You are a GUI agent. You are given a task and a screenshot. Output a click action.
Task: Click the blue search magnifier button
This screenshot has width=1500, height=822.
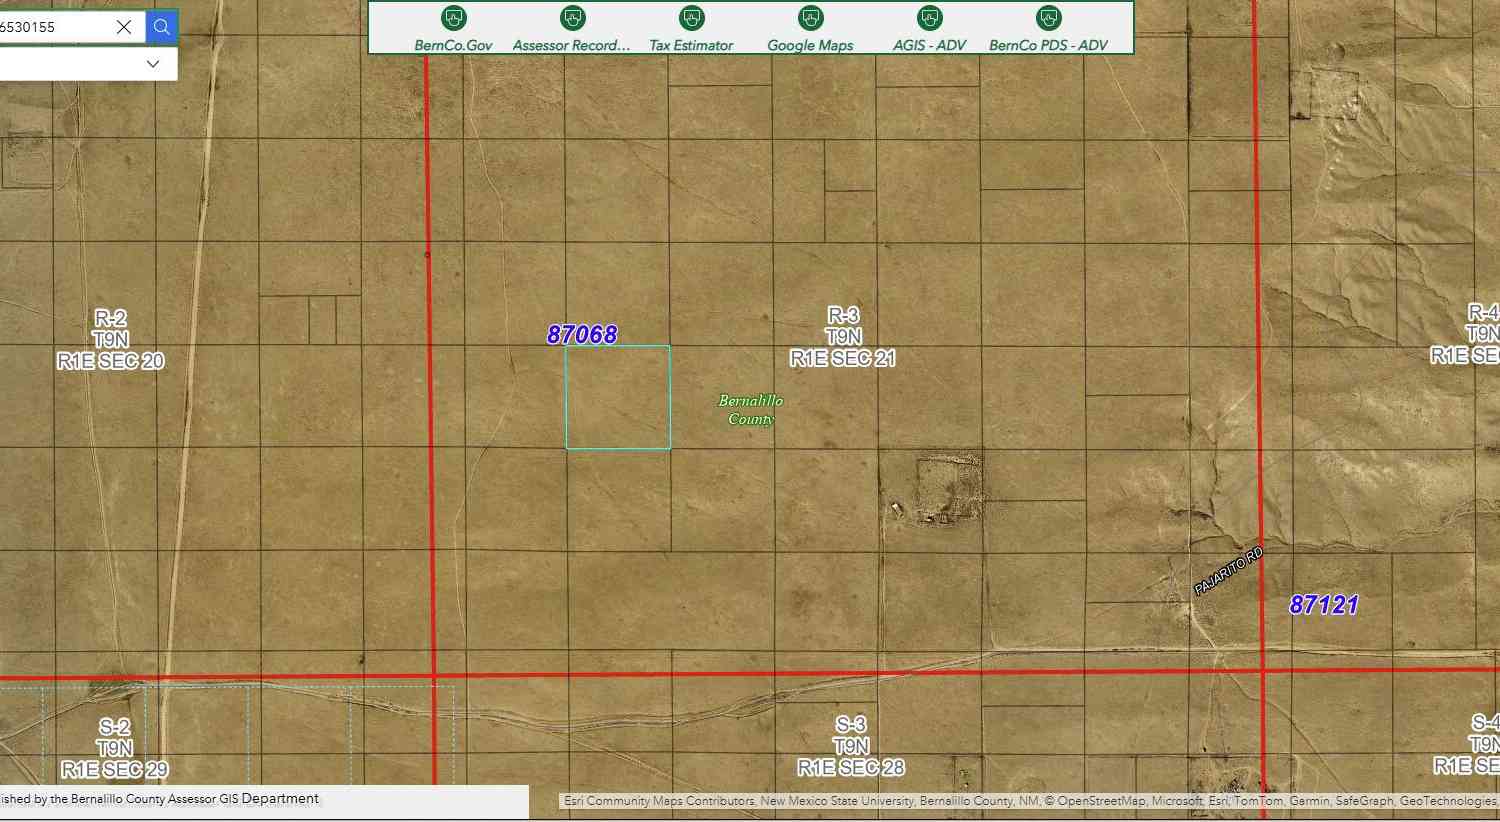pyautogui.click(x=162, y=27)
